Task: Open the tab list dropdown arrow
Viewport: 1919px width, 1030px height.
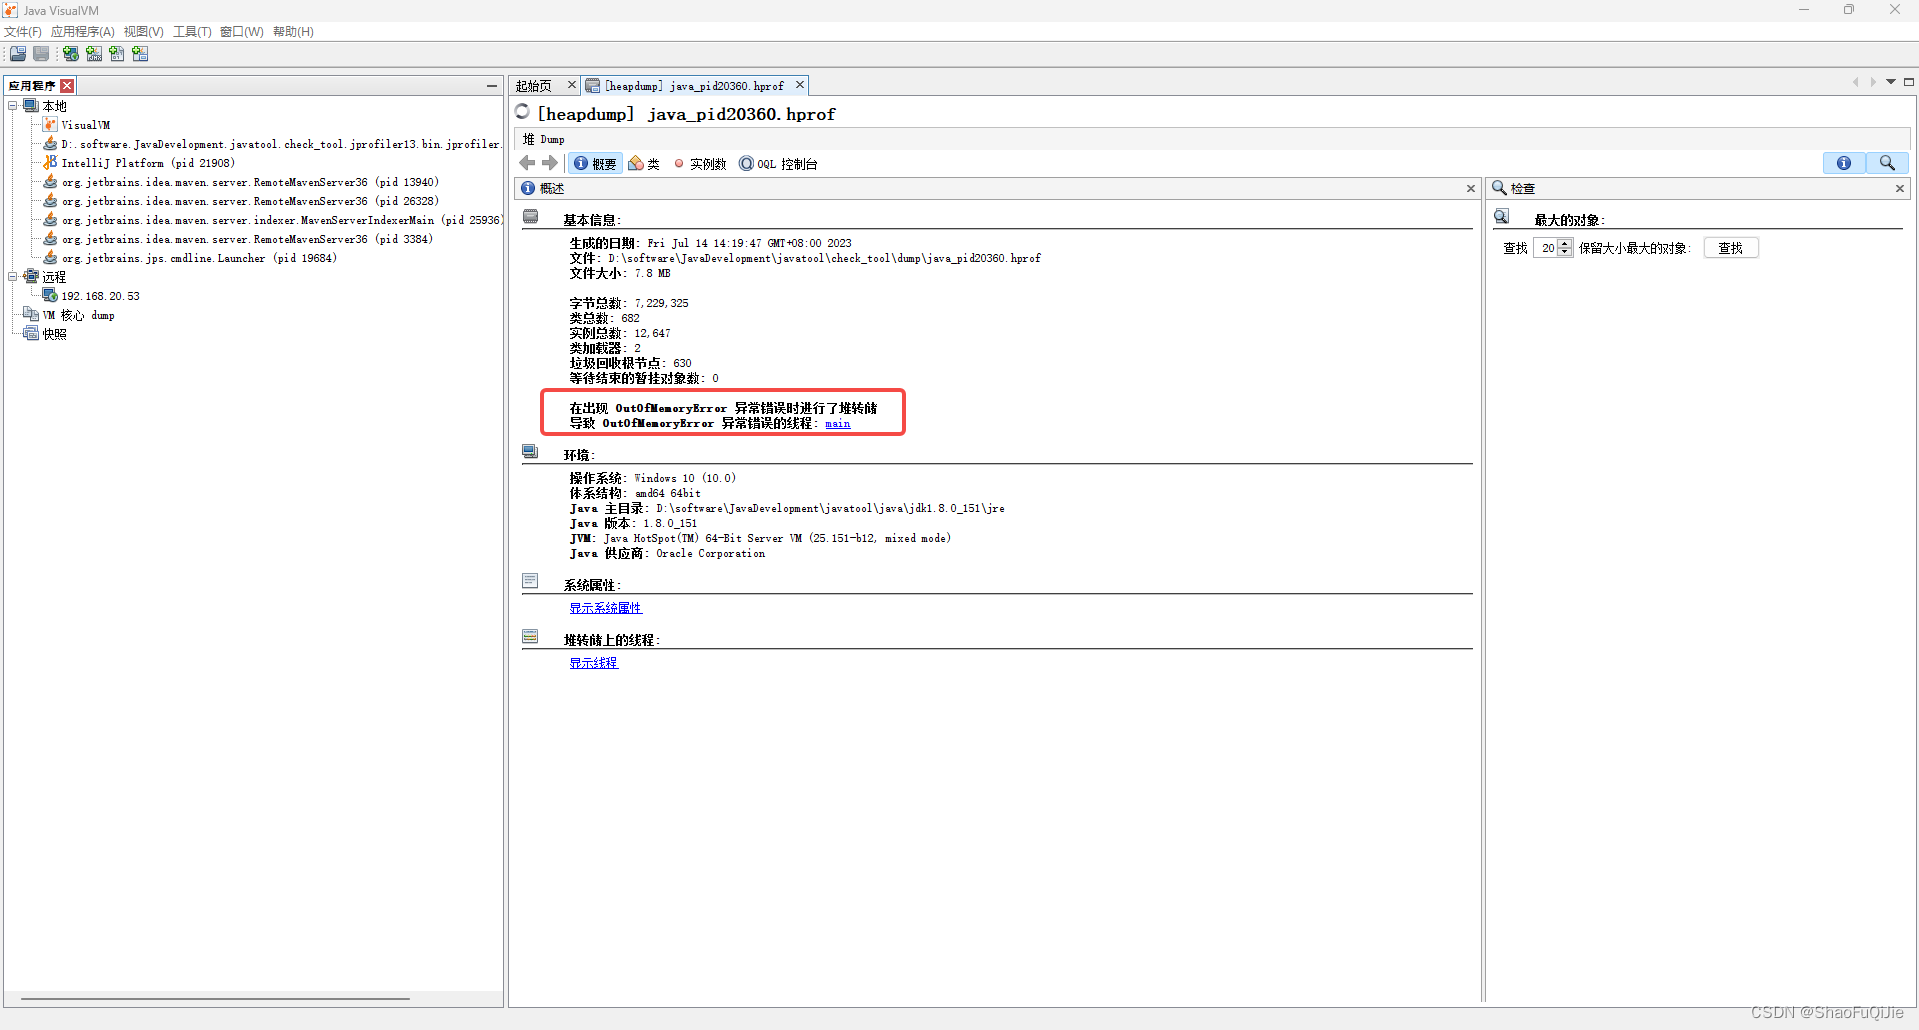Action: [x=1891, y=82]
